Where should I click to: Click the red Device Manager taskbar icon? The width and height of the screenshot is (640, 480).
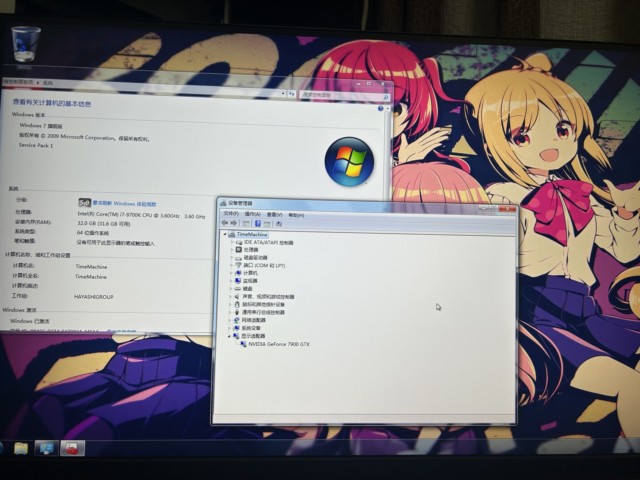73,447
